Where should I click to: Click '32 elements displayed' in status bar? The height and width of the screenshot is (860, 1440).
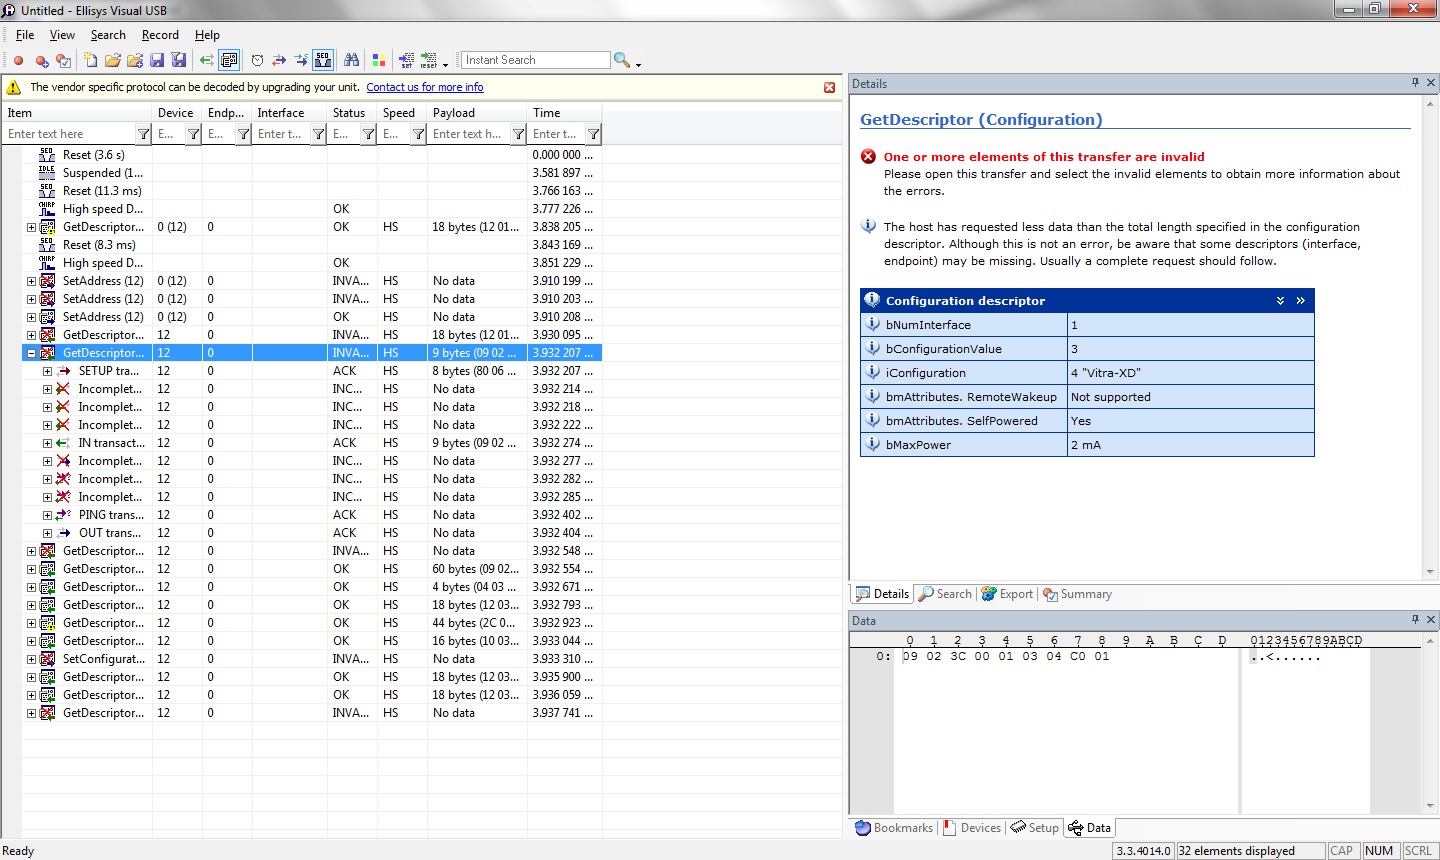pos(1250,851)
